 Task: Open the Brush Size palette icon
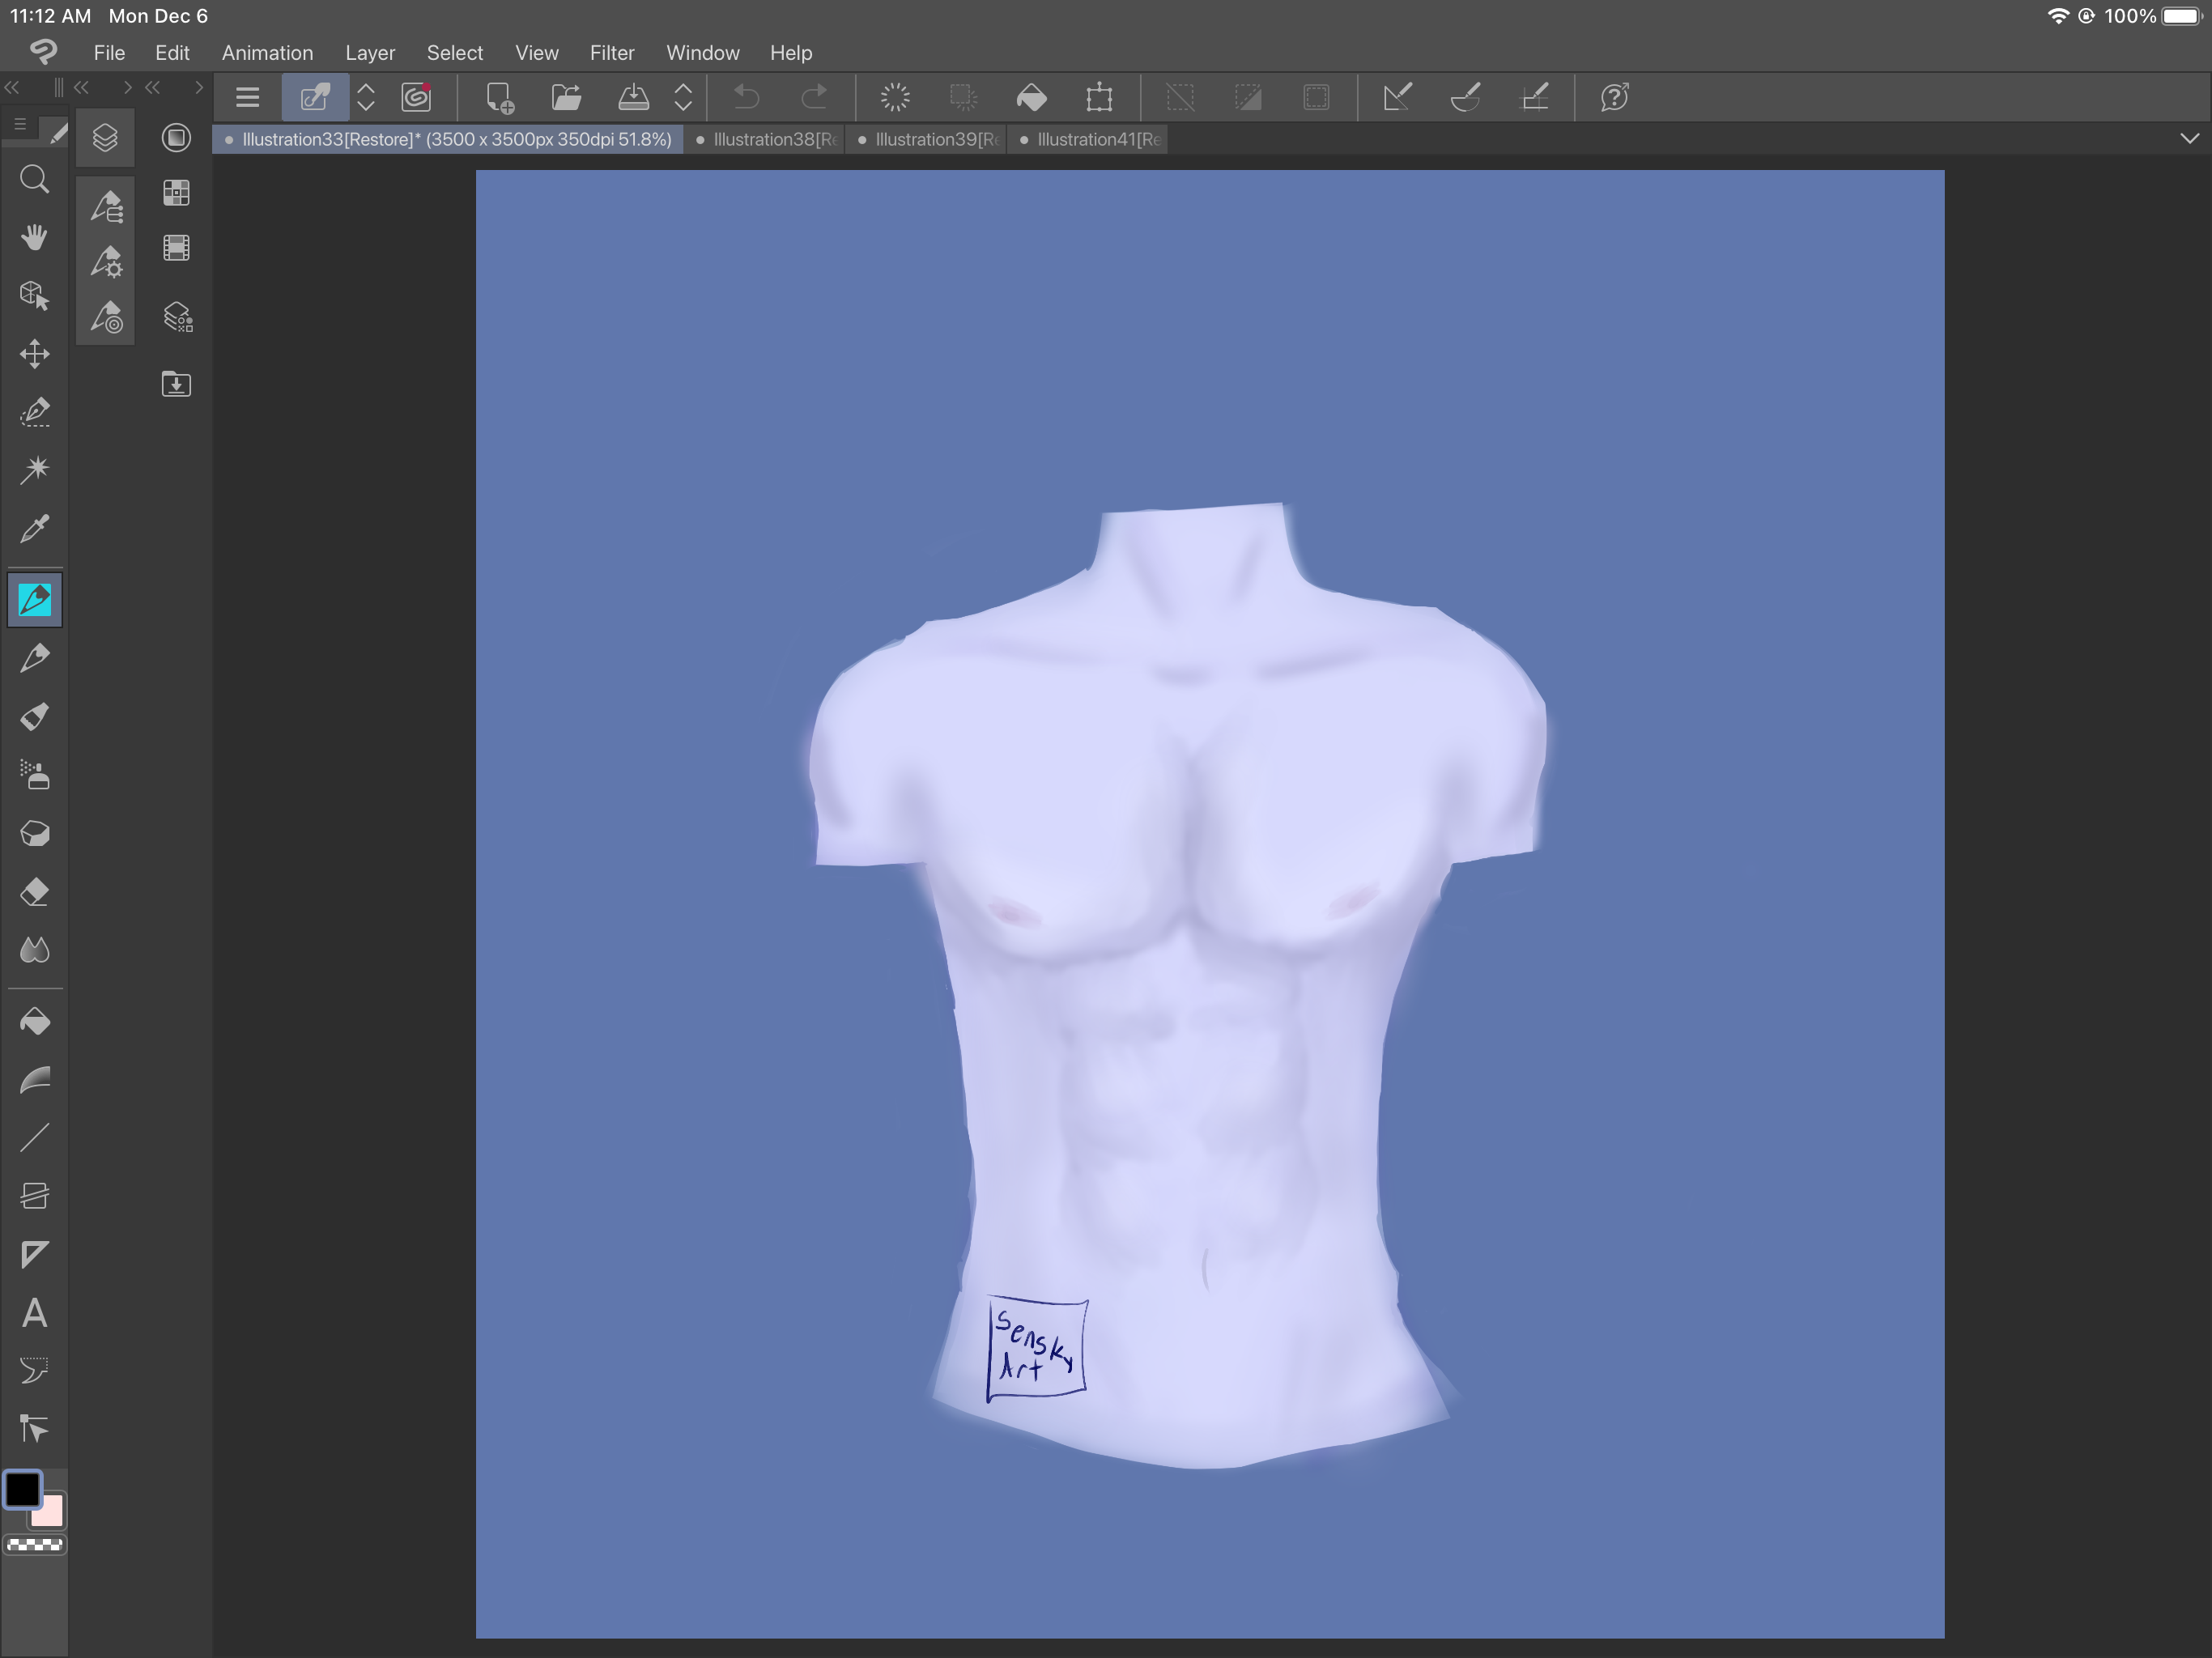106,318
